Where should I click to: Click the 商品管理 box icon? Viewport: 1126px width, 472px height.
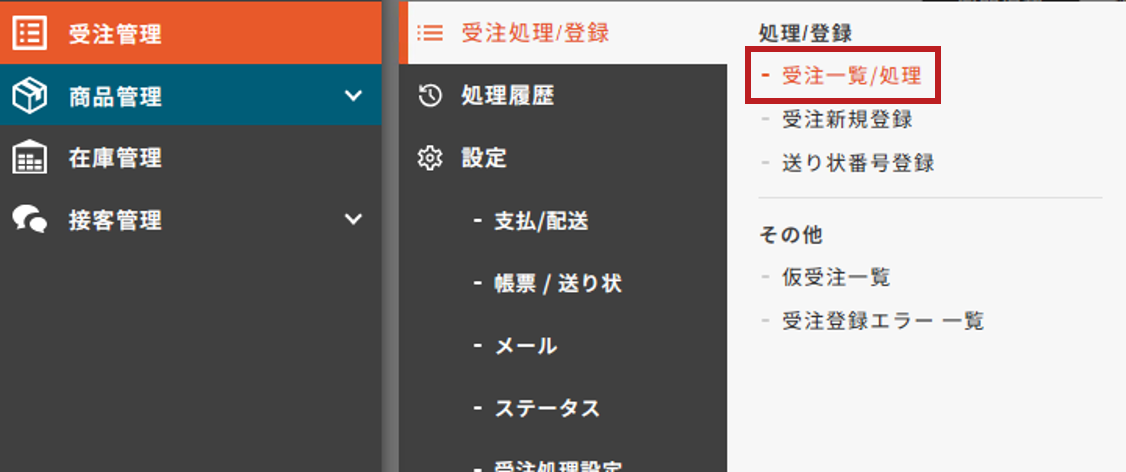coord(30,96)
